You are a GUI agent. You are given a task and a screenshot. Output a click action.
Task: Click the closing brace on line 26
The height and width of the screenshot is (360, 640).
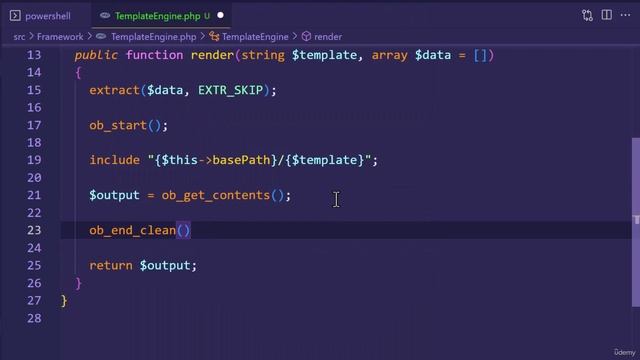[78, 283]
